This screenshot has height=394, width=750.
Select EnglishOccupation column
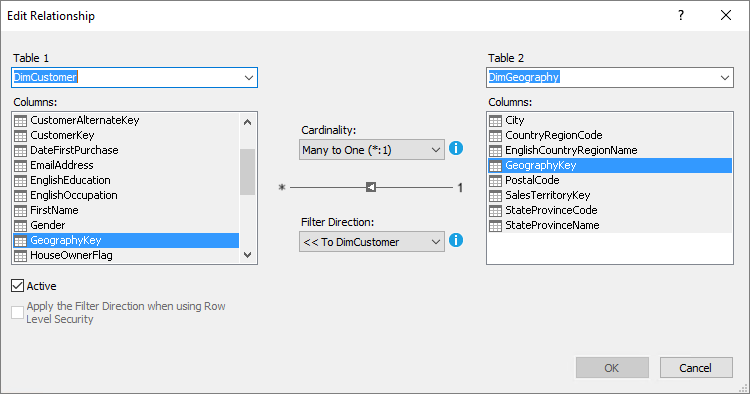pos(126,195)
